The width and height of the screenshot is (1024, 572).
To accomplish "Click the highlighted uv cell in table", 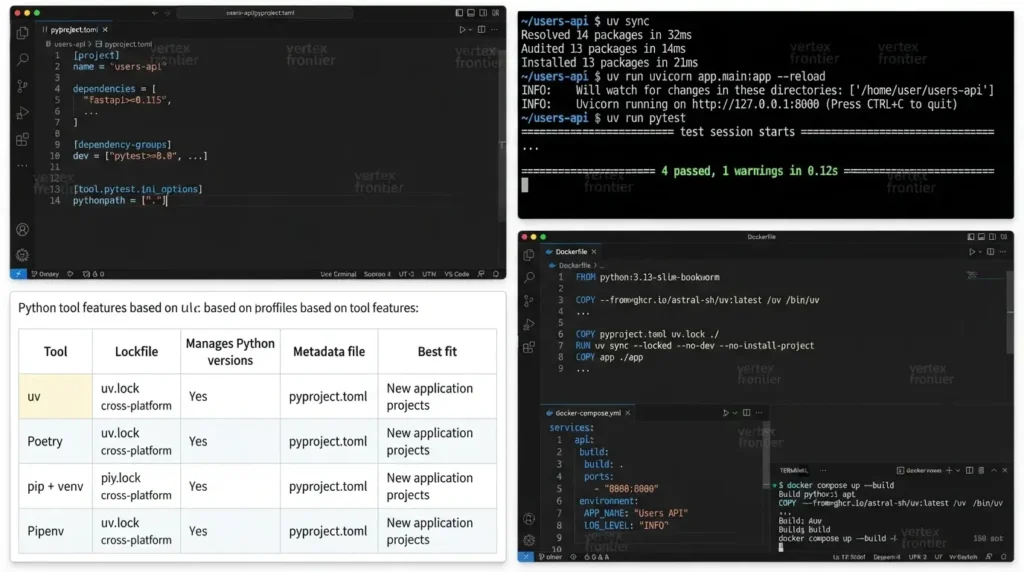I will [x=56, y=396].
